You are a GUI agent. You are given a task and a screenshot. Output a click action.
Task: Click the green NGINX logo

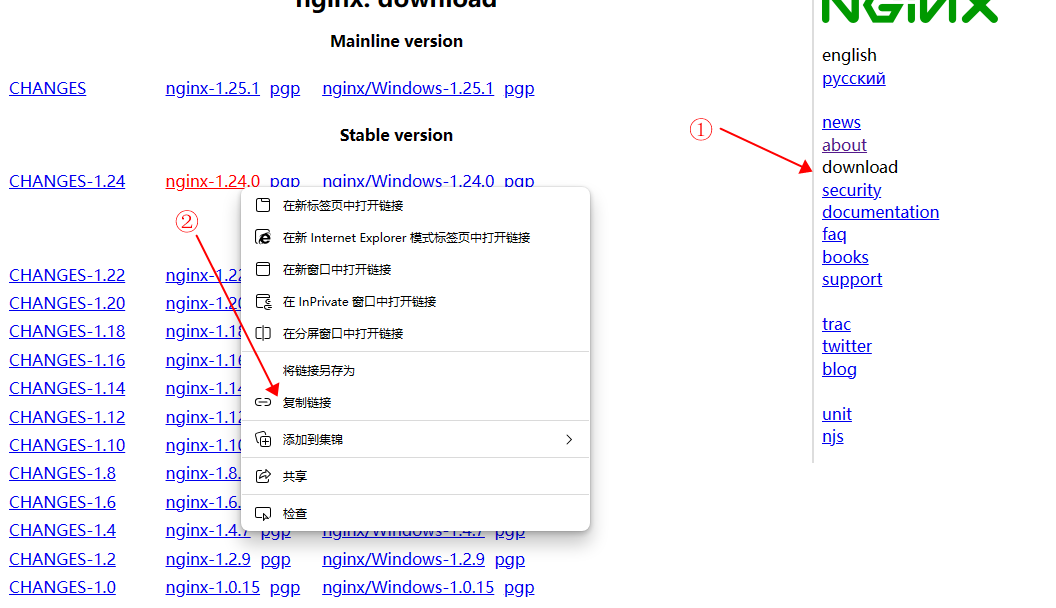(x=909, y=10)
